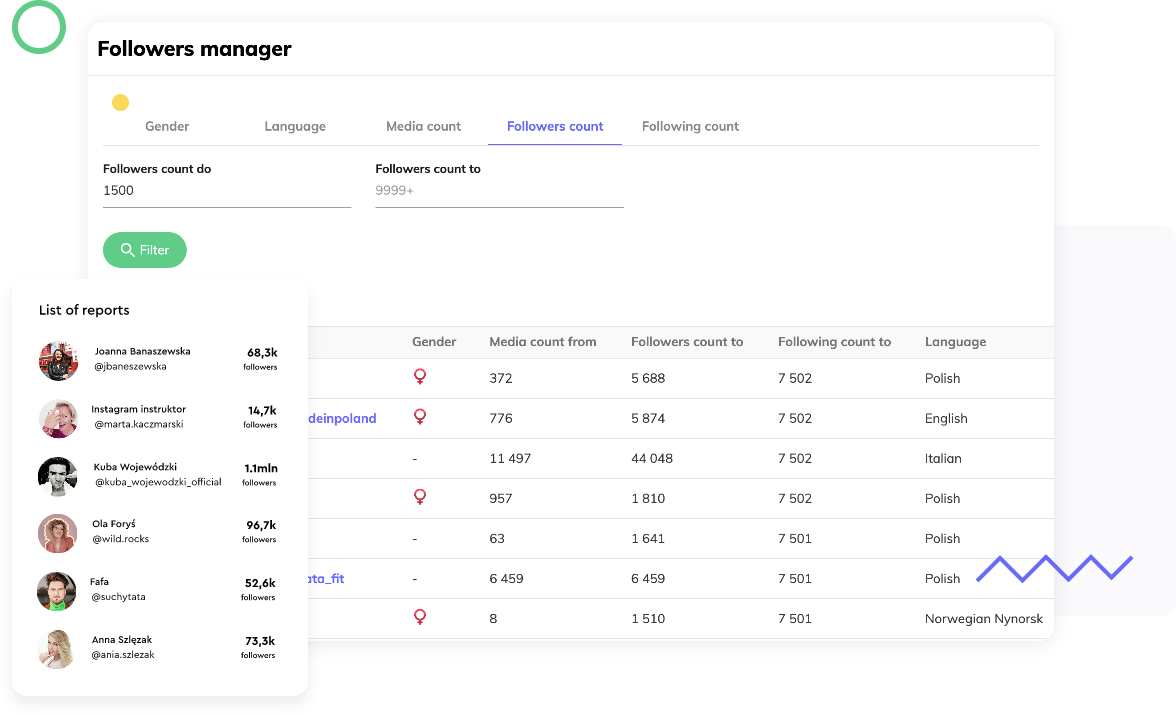
Task: Click the Language column header in the table
Action: [956, 342]
